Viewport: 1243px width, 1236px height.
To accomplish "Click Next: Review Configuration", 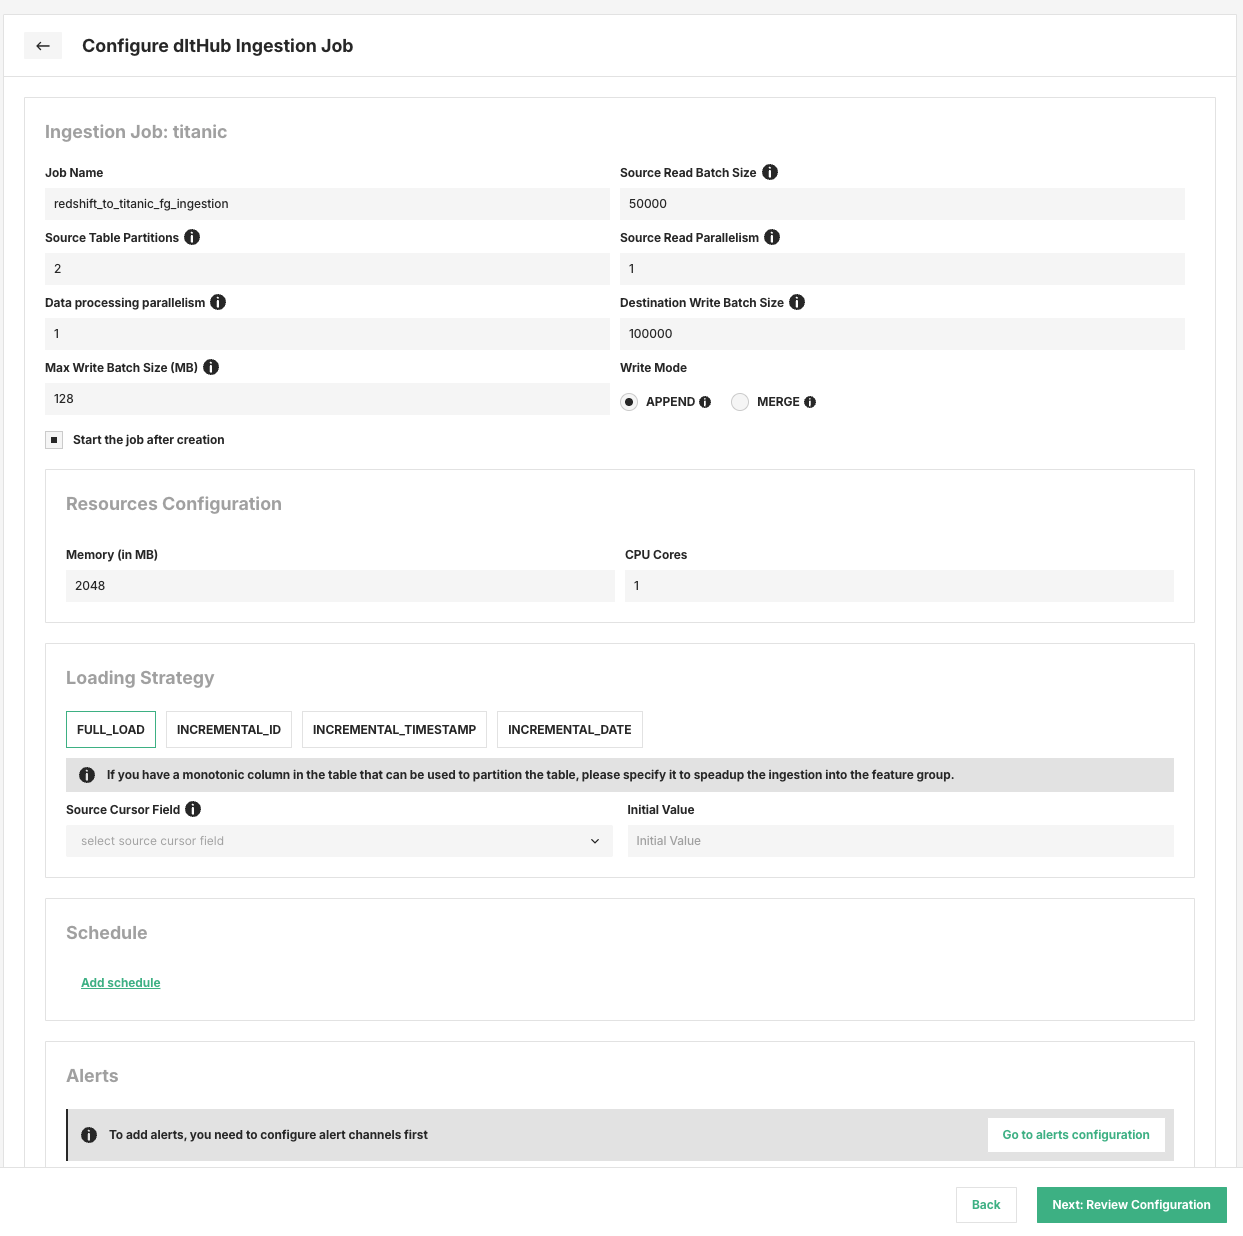I will point(1131,1205).
